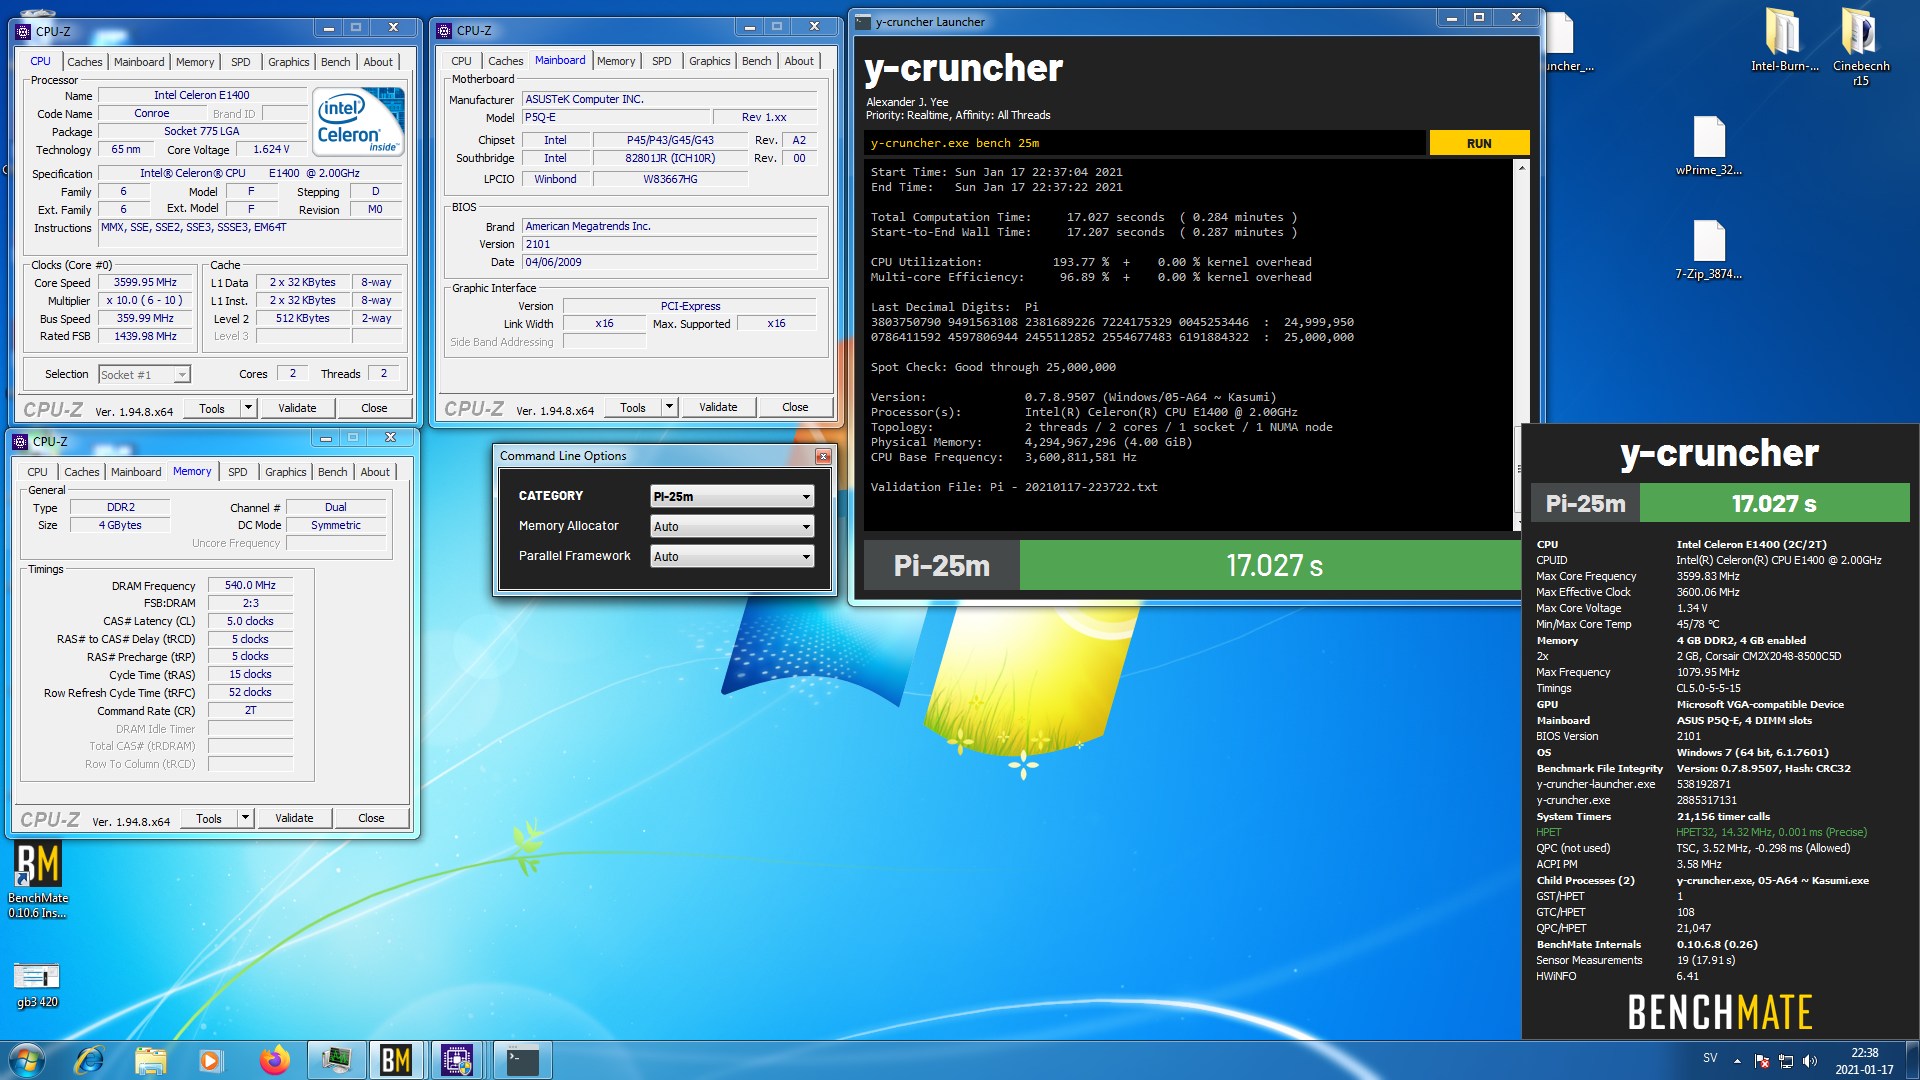Screen dimensions: 1920x1080
Task: Click the BENCHMATE logo in result panel
Action: (1720, 1012)
